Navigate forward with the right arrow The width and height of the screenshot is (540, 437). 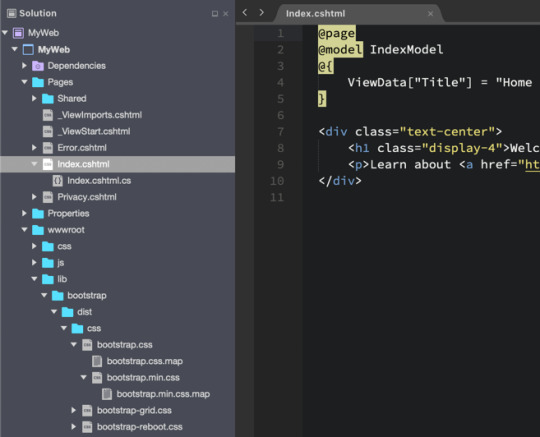pyautogui.click(x=261, y=13)
